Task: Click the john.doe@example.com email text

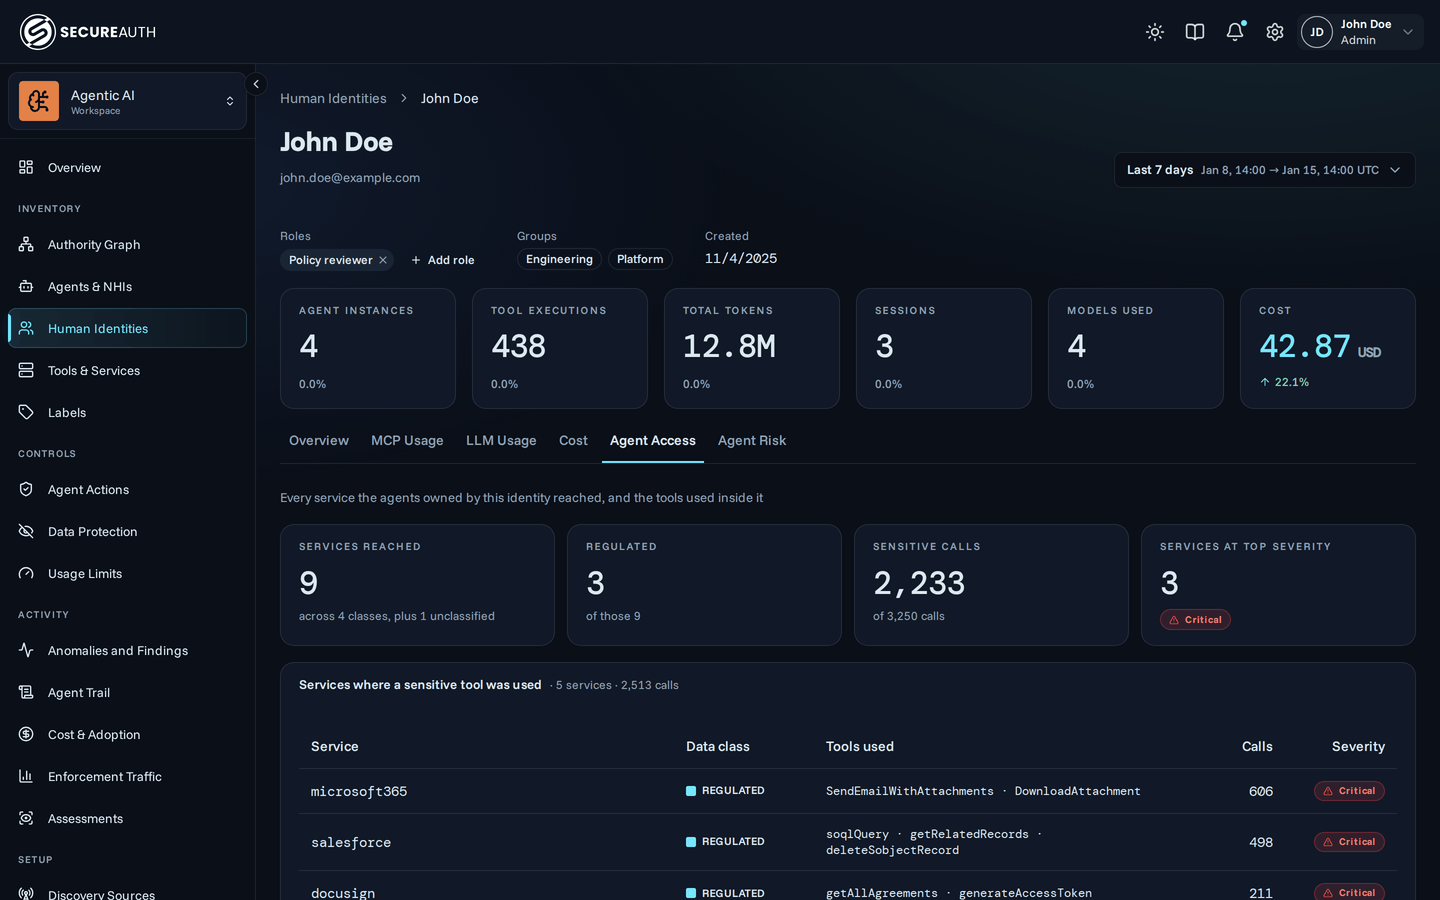Action: (x=350, y=178)
